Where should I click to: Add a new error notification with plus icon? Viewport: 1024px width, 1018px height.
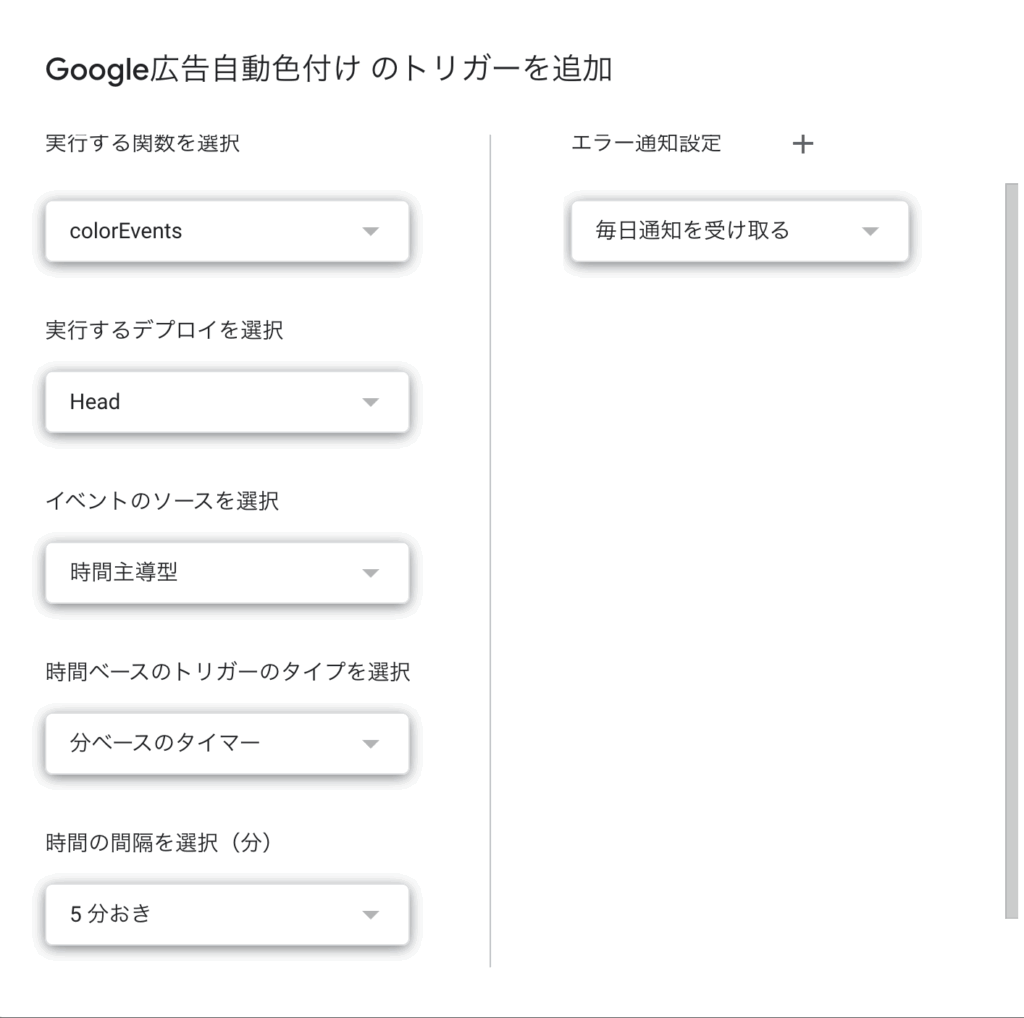pyautogui.click(x=803, y=144)
